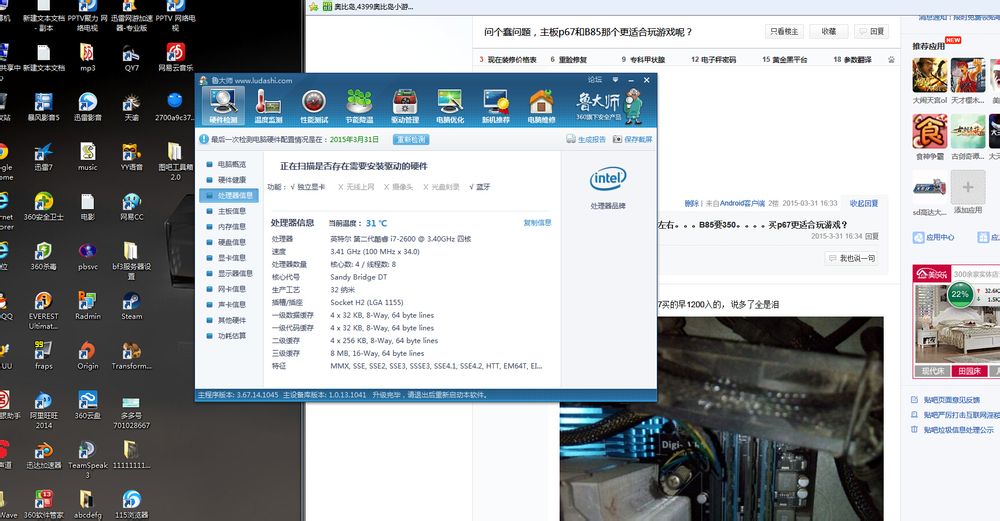Open the fraps desktop shortcut
The height and width of the screenshot is (521, 1000).
[43, 355]
